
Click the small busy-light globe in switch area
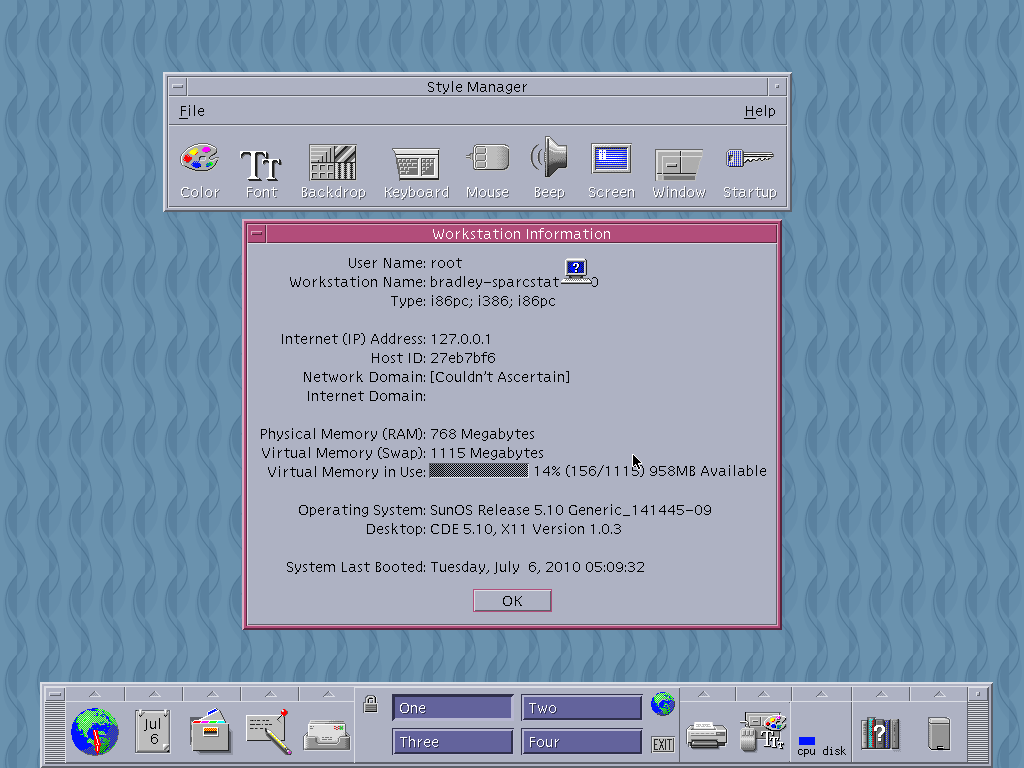click(663, 704)
